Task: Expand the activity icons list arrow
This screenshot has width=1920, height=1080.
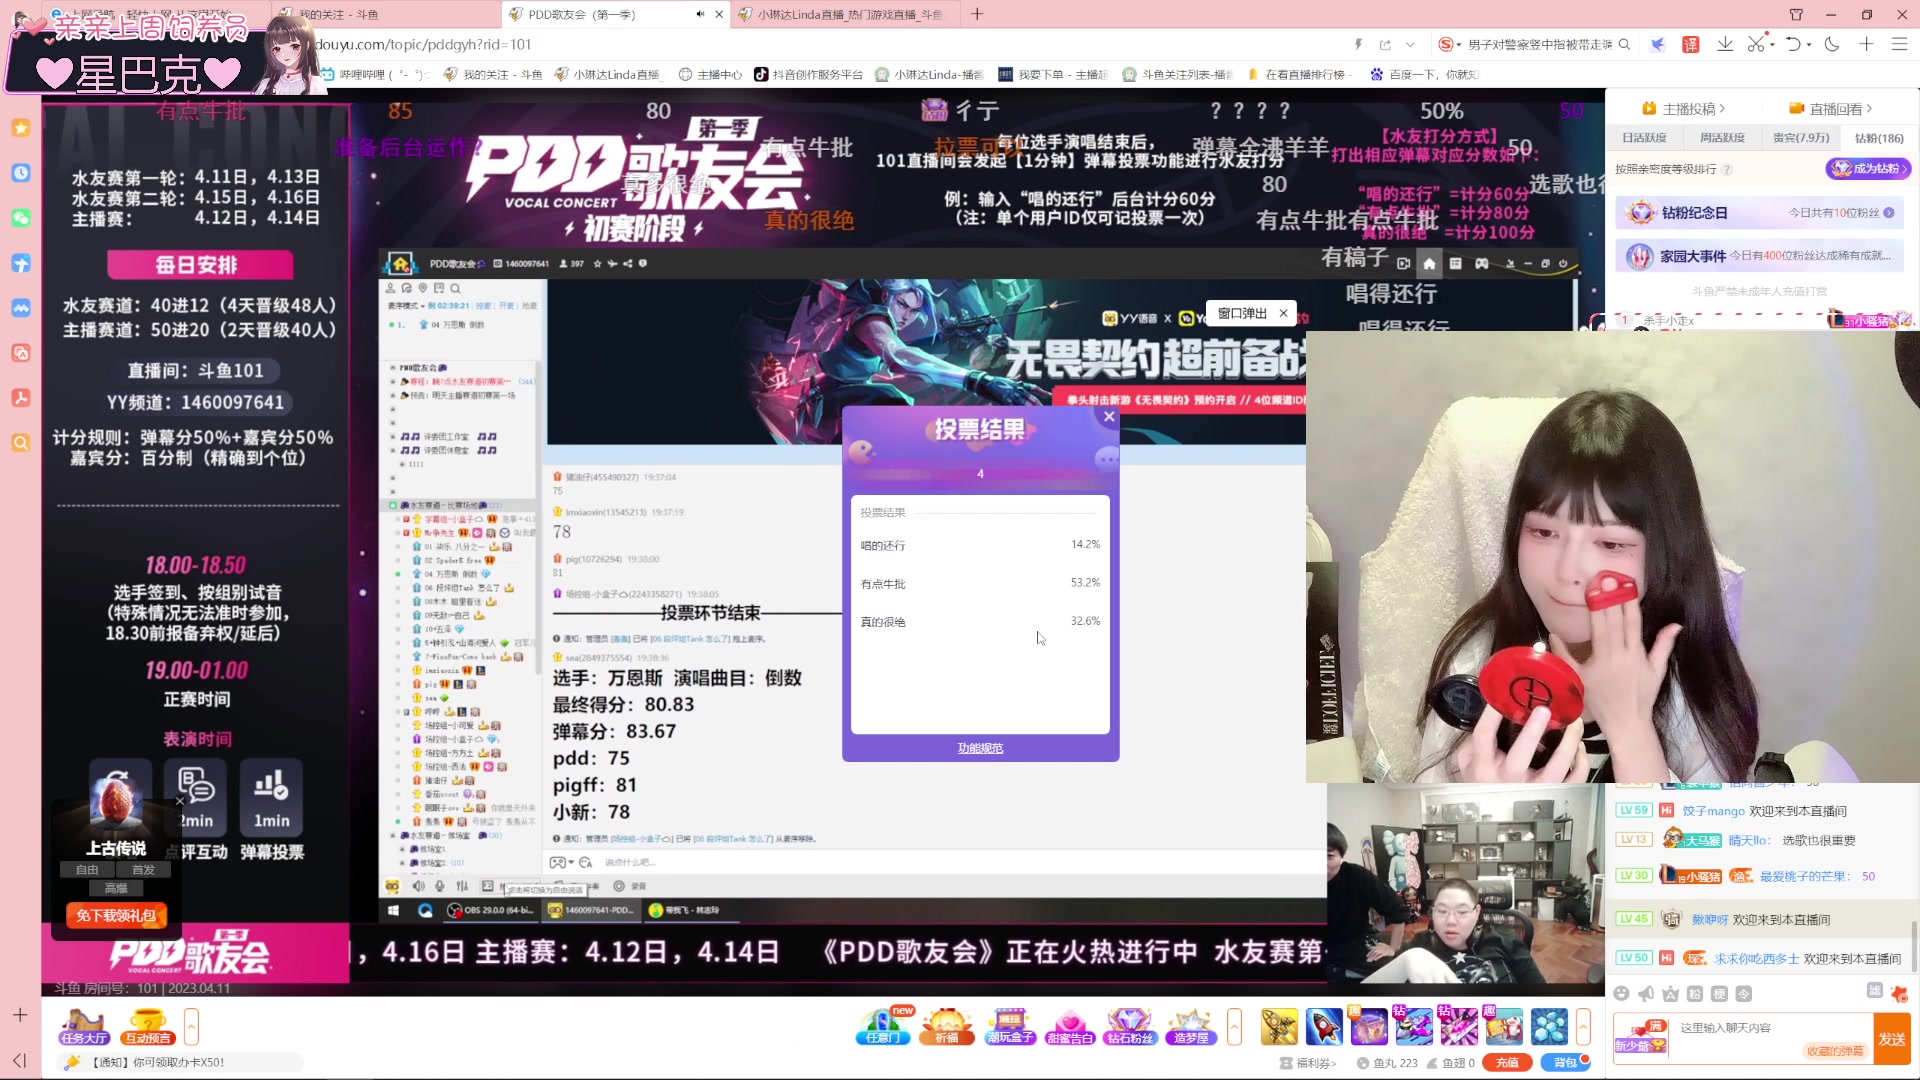Action: [x=1234, y=1026]
